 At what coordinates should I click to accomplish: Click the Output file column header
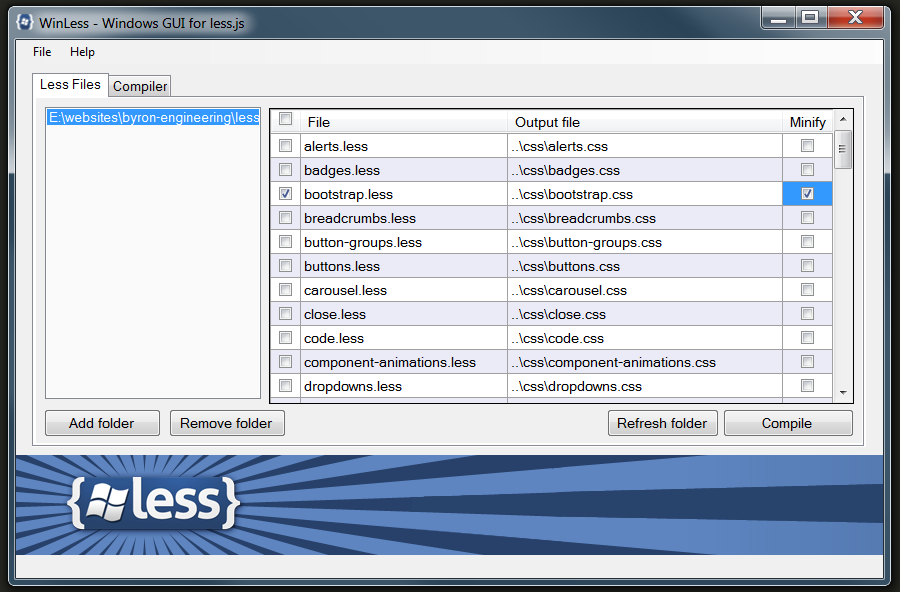[x=645, y=122]
